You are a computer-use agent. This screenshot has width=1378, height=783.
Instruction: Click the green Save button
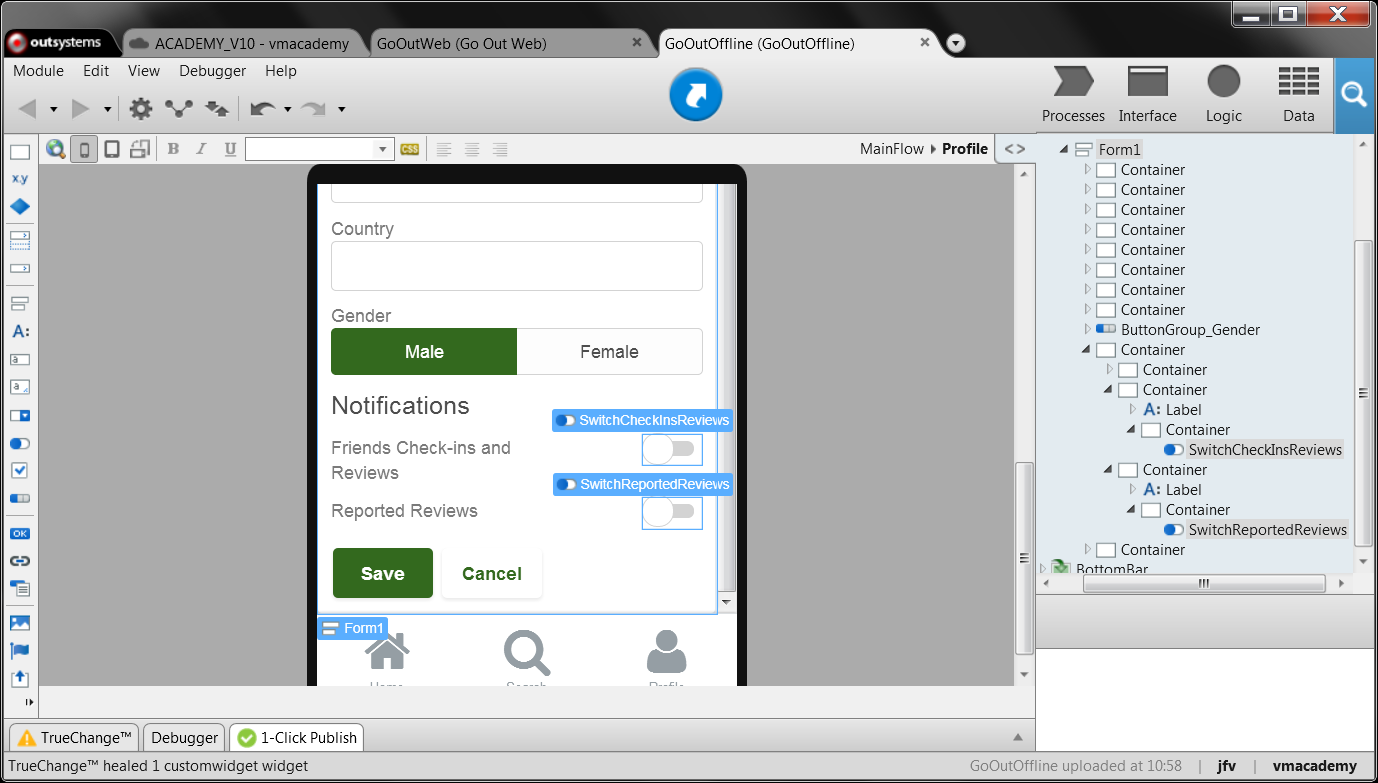[382, 573]
